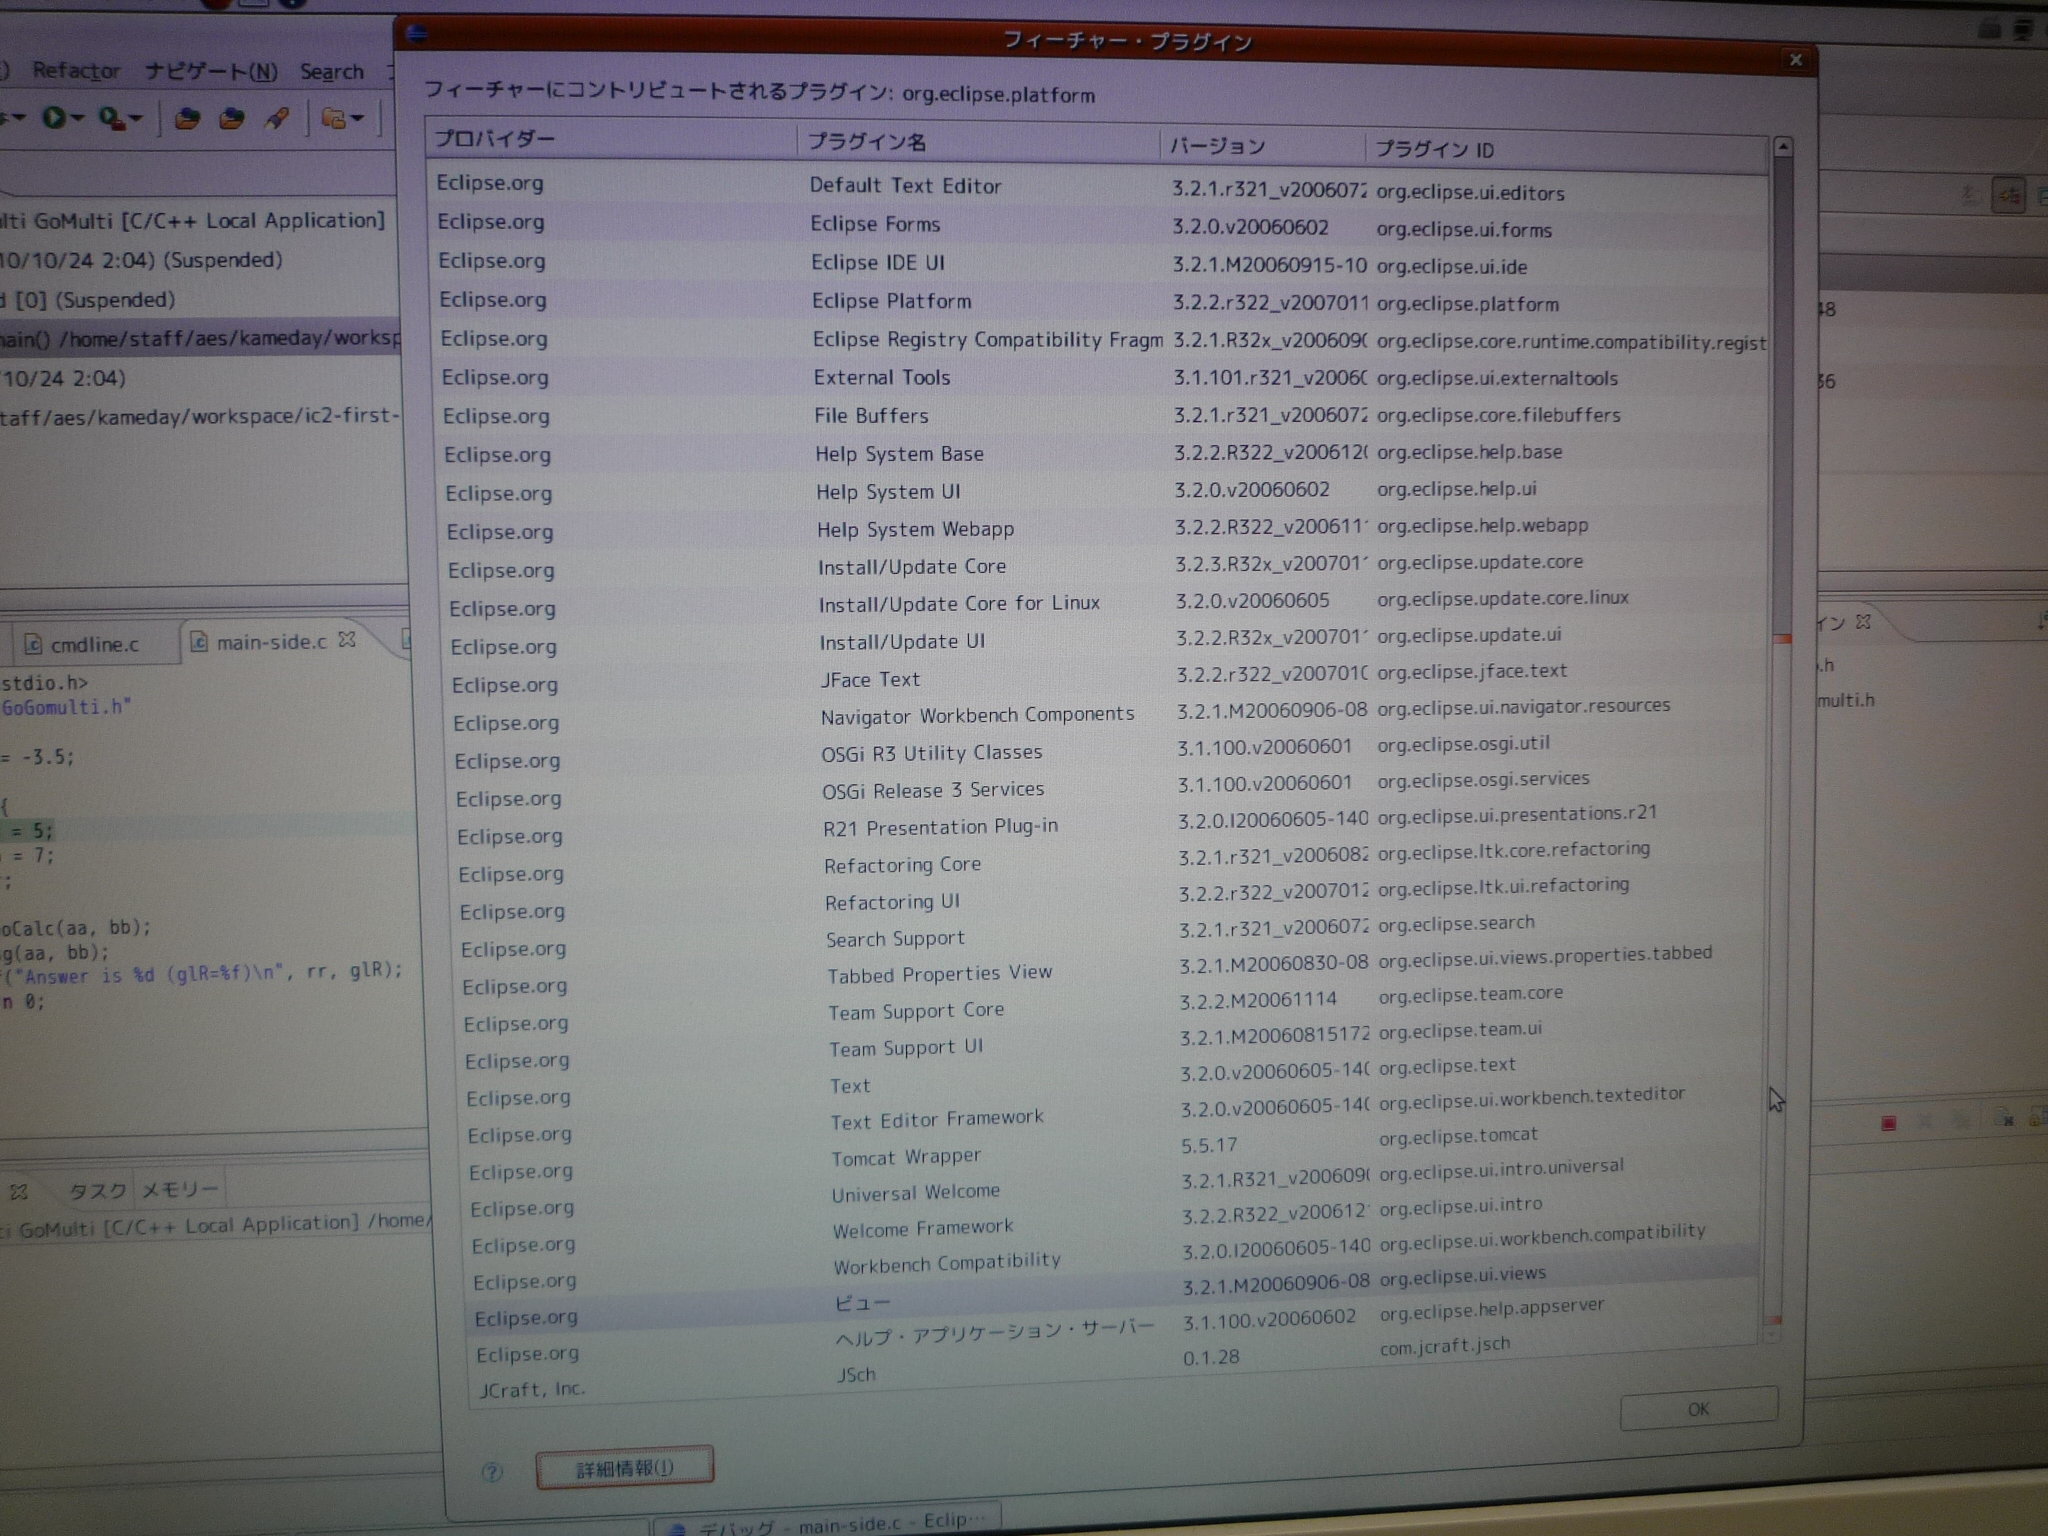Sort by プロバイダー column header
This screenshot has width=2048, height=1536.
tap(611, 138)
